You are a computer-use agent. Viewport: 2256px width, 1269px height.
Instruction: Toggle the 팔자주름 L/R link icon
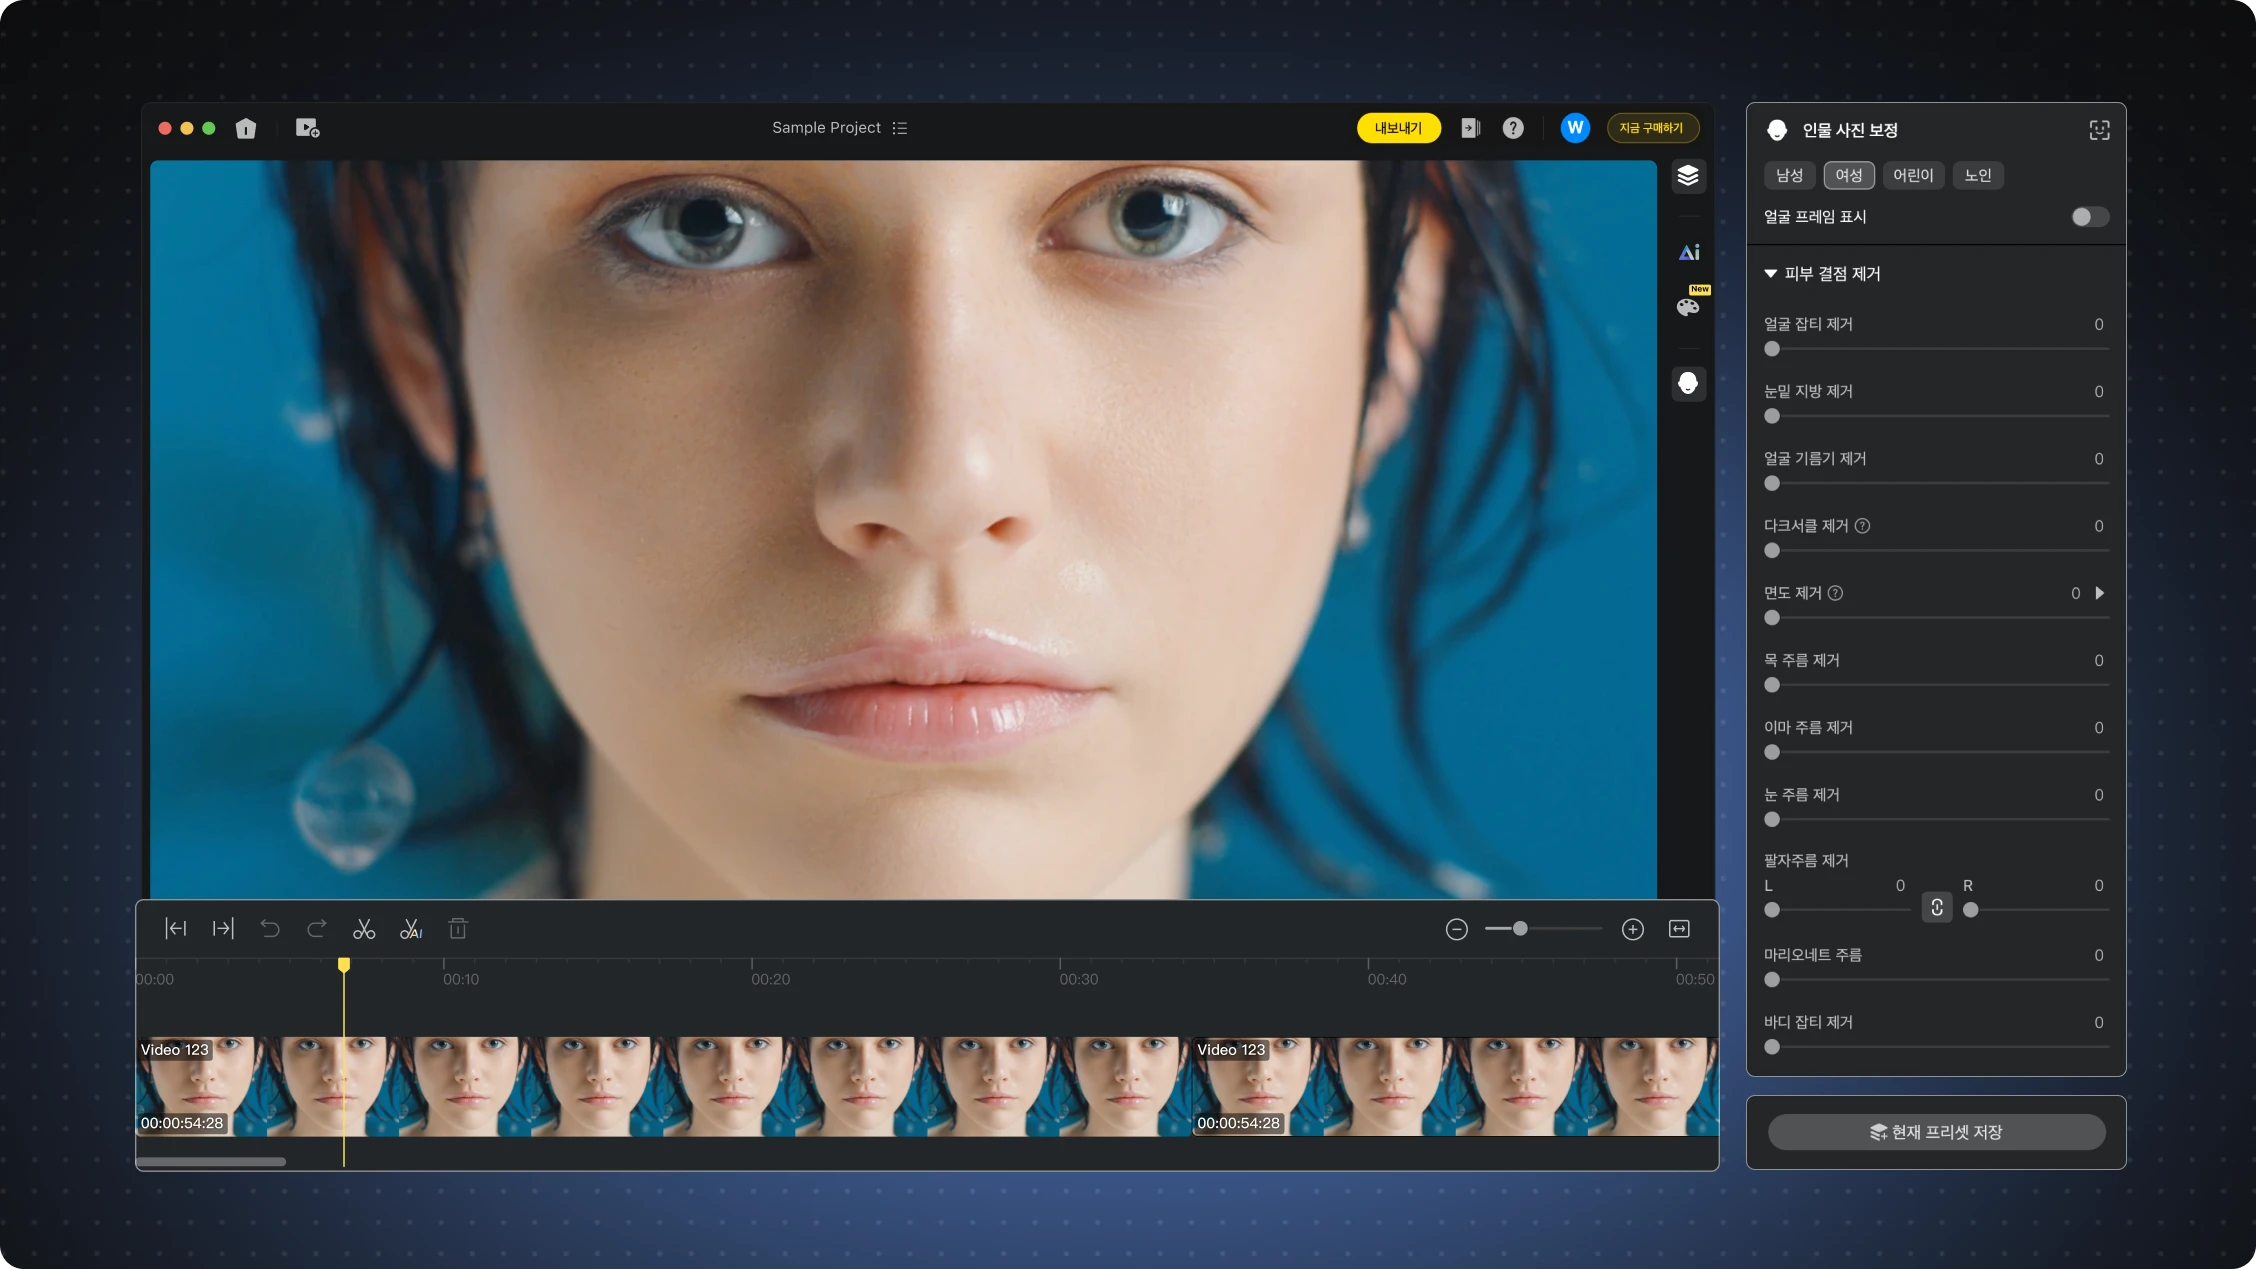point(1937,907)
